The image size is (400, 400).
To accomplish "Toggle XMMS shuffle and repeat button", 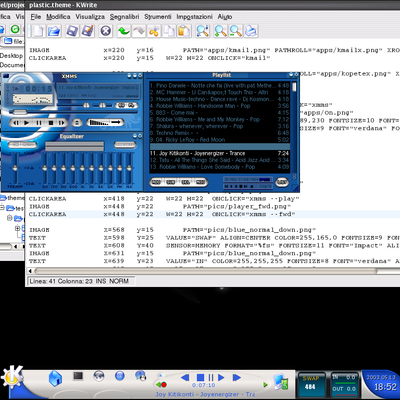I will (127, 105).
